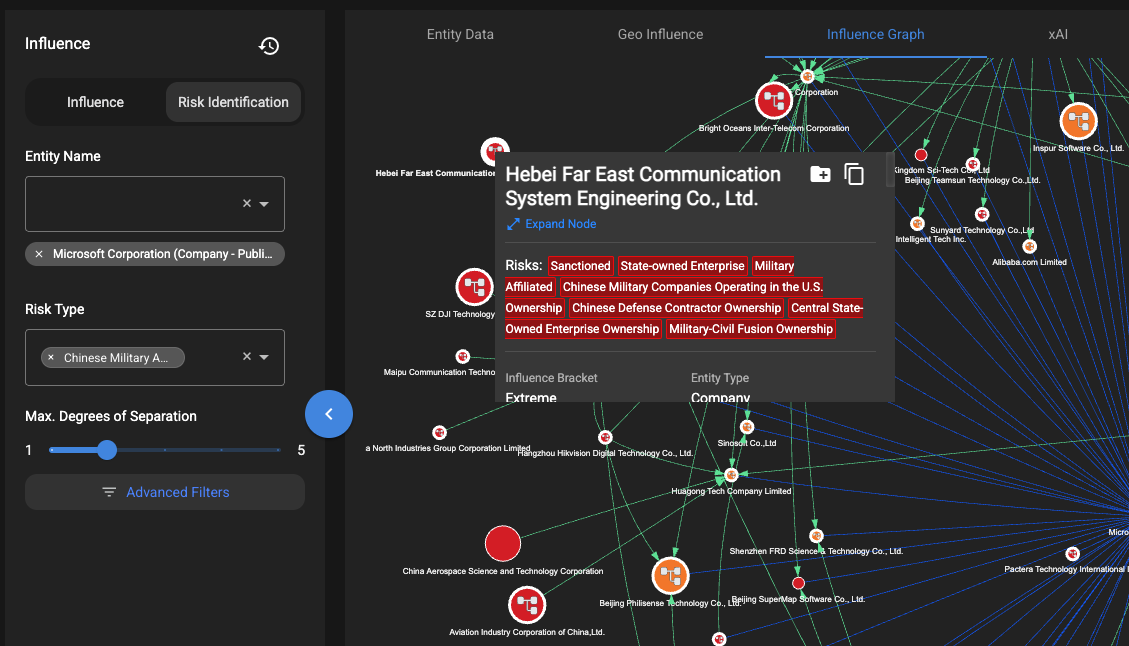Screen dimensions: 1129x646
Task: Select the Maipu Communication Technology node
Action: pos(462,356)
